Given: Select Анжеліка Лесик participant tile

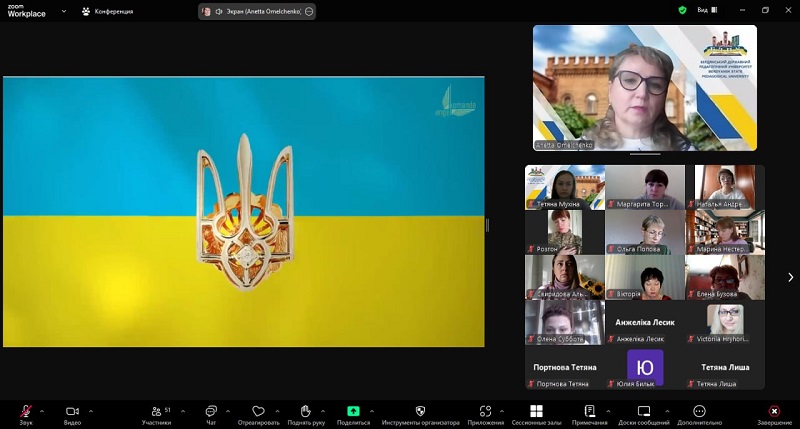Looking at the screenshot, I should (645, 322).
